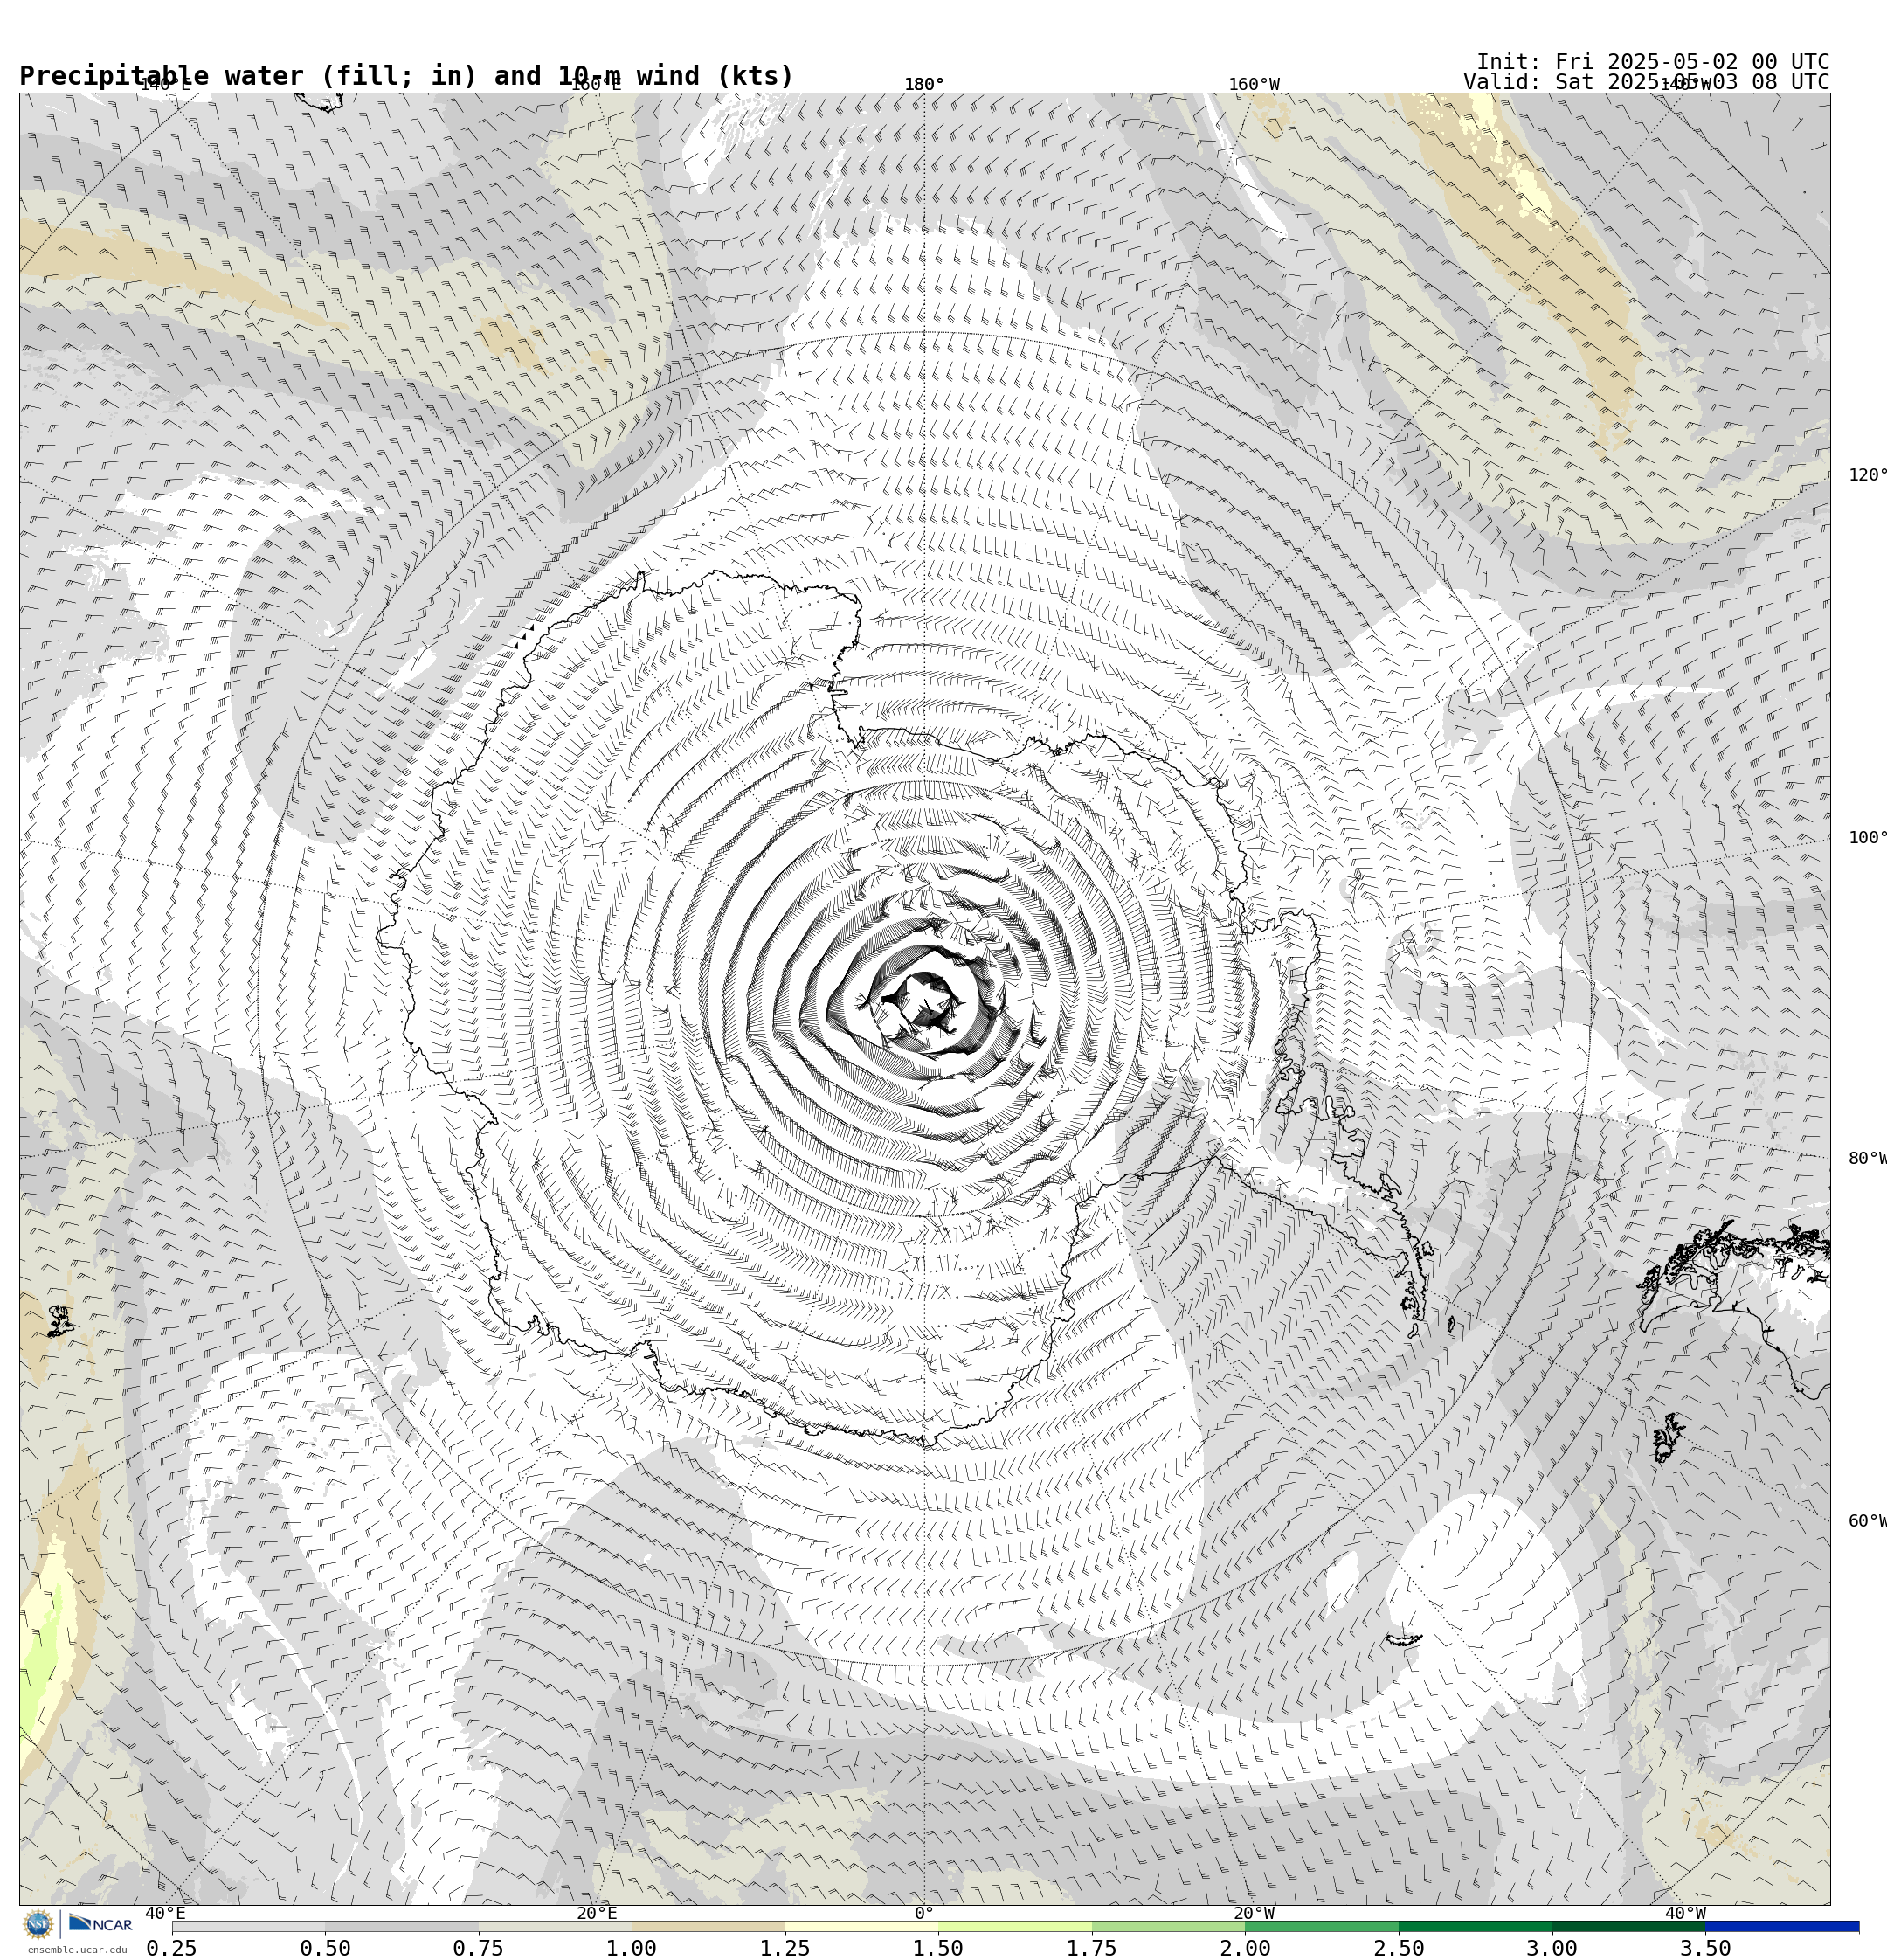Select the blue above-3.50 colorbar segment
Image resolution: width=1887 pixels, height=1960 pixels.
coord(1783,1926)
